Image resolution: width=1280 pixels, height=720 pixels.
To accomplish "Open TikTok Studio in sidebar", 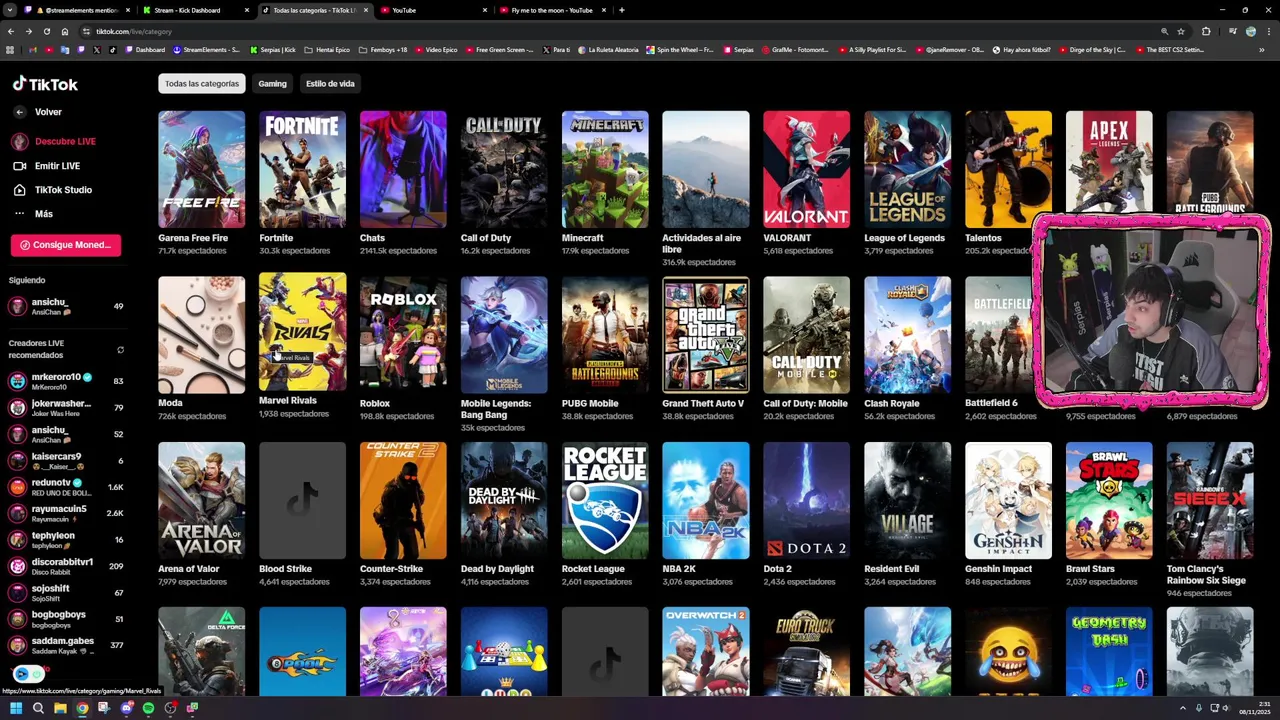I will coord(52,190).
